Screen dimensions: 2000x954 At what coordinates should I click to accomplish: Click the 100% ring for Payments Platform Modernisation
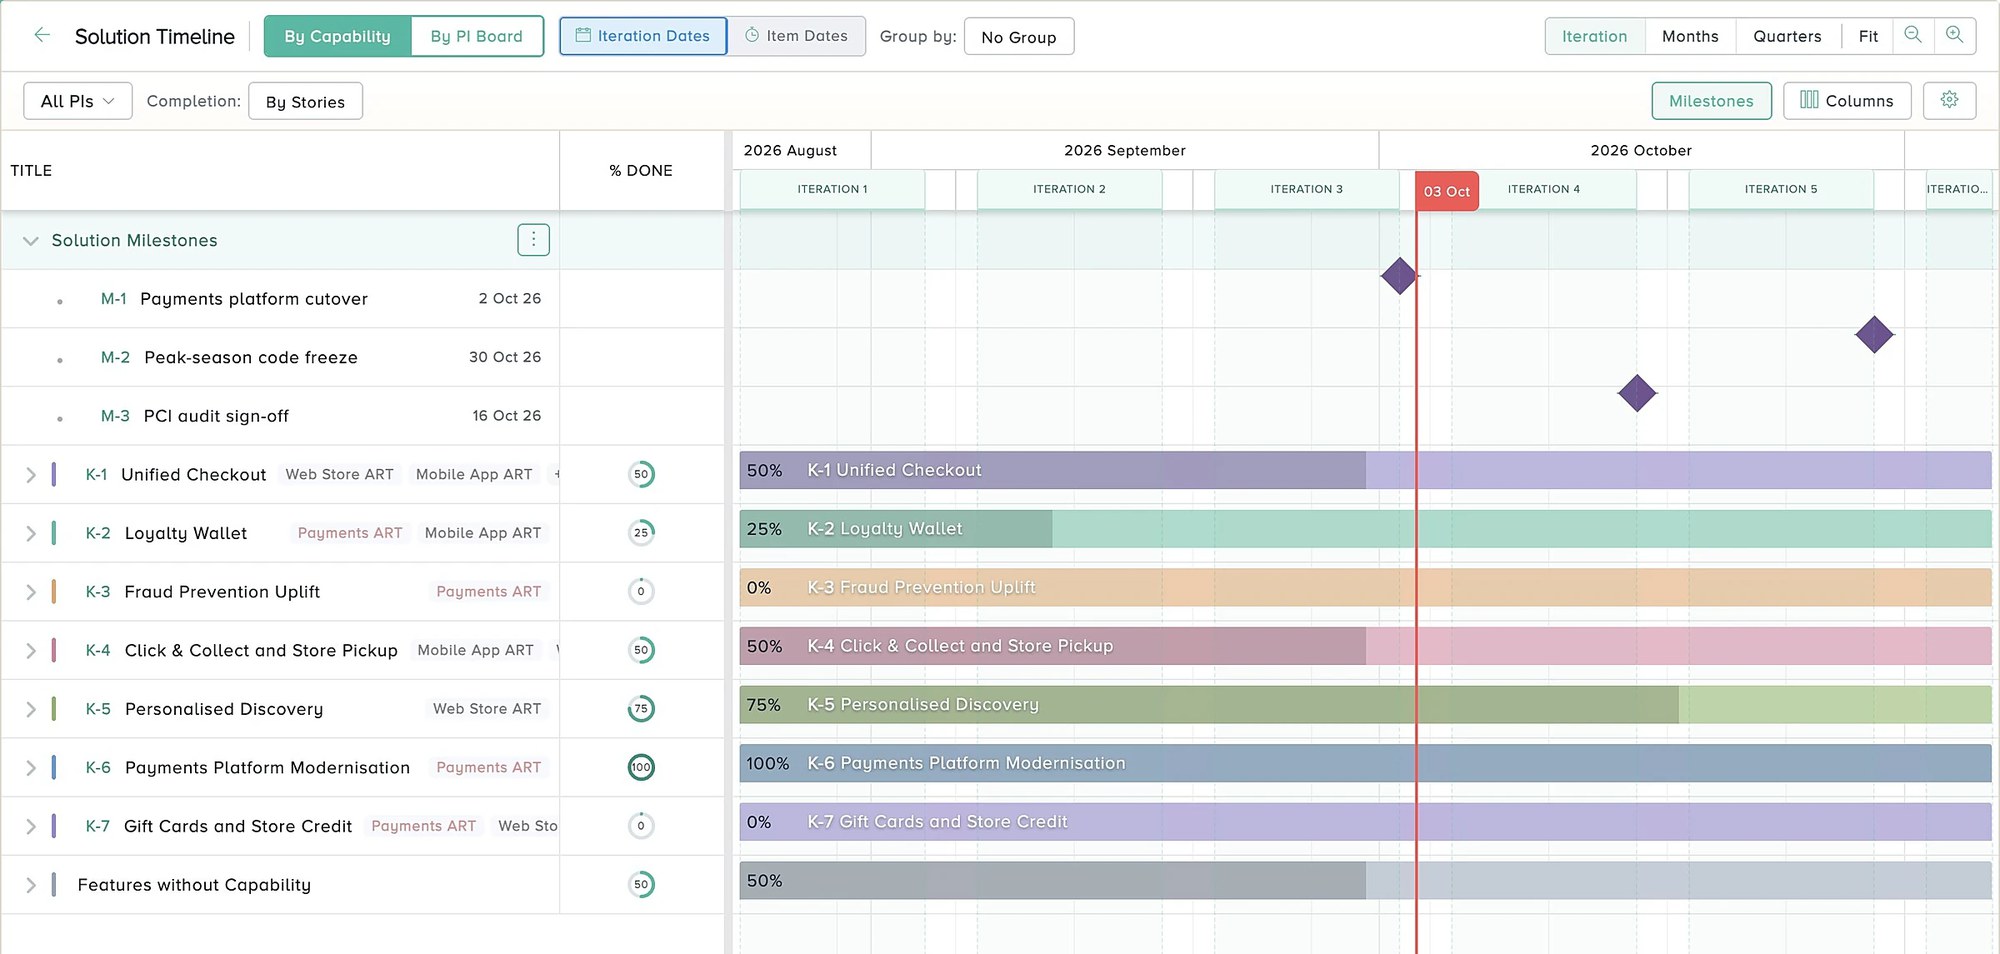tap(641, 767)
